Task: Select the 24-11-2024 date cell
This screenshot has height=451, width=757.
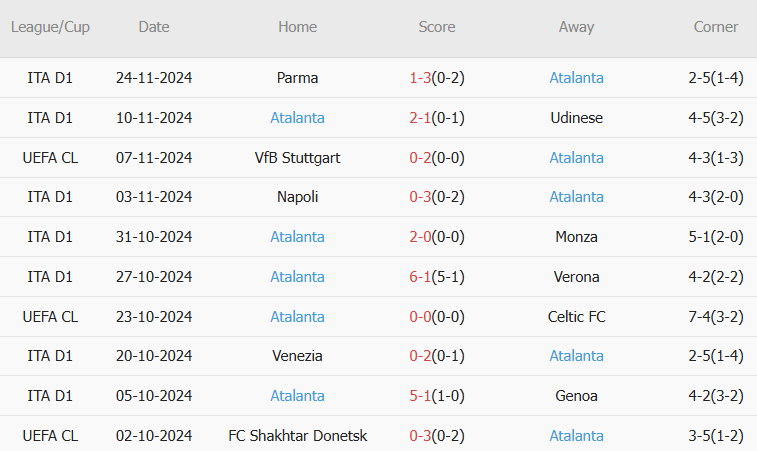Action: [x=154, y=78]
